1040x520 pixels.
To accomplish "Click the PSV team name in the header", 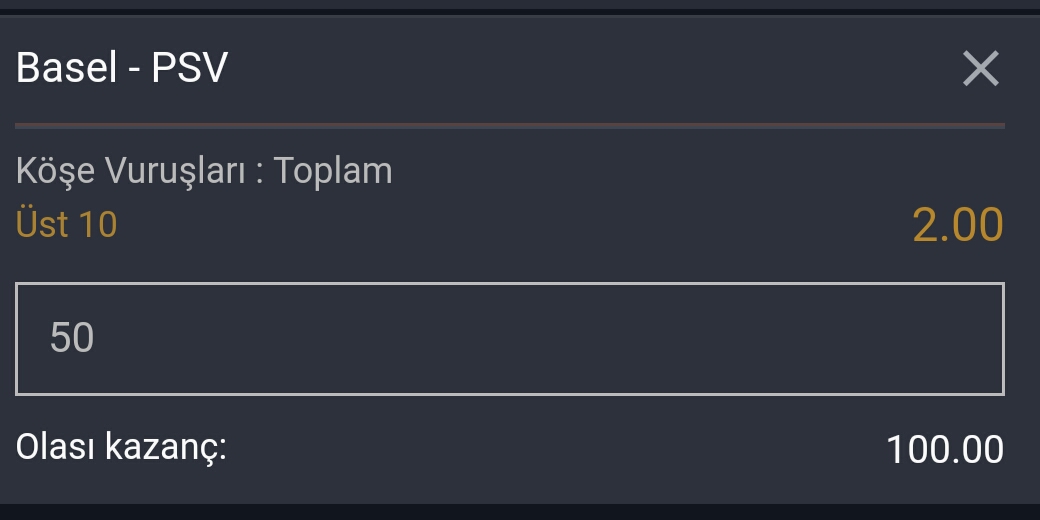I will pyautogui.click(x=190, y=69).
